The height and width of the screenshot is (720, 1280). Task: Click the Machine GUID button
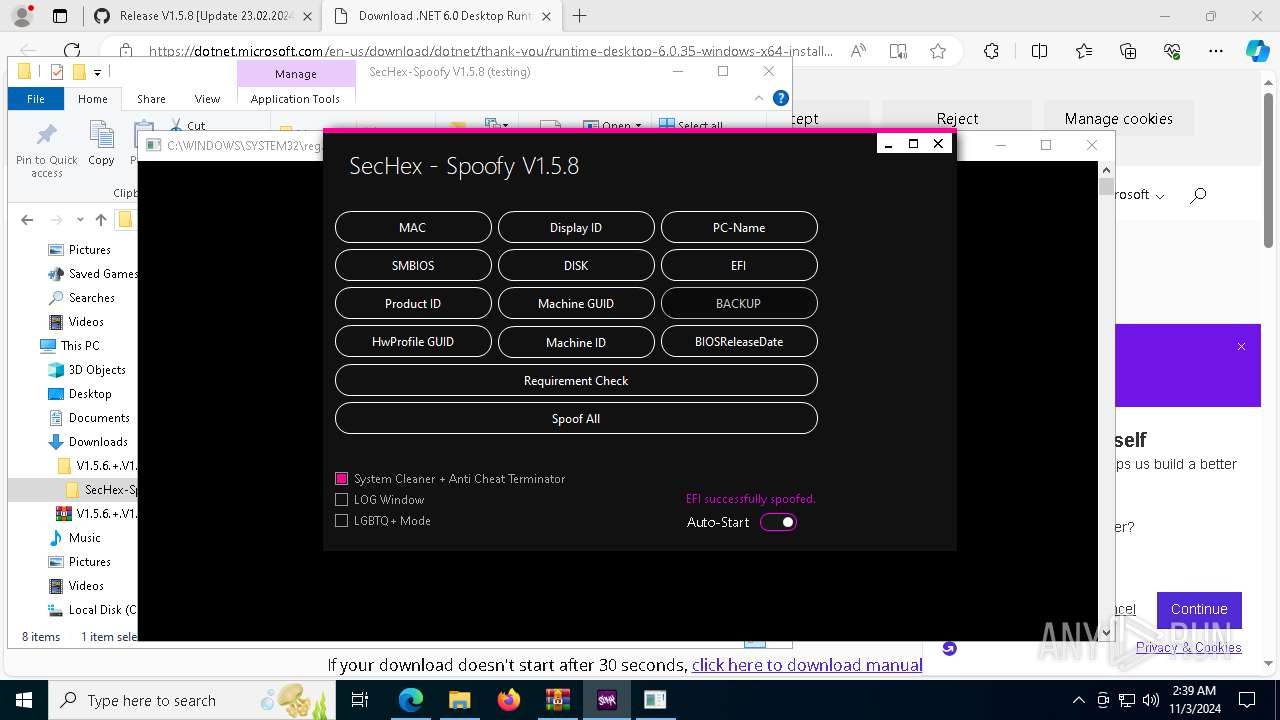point(576,303)
